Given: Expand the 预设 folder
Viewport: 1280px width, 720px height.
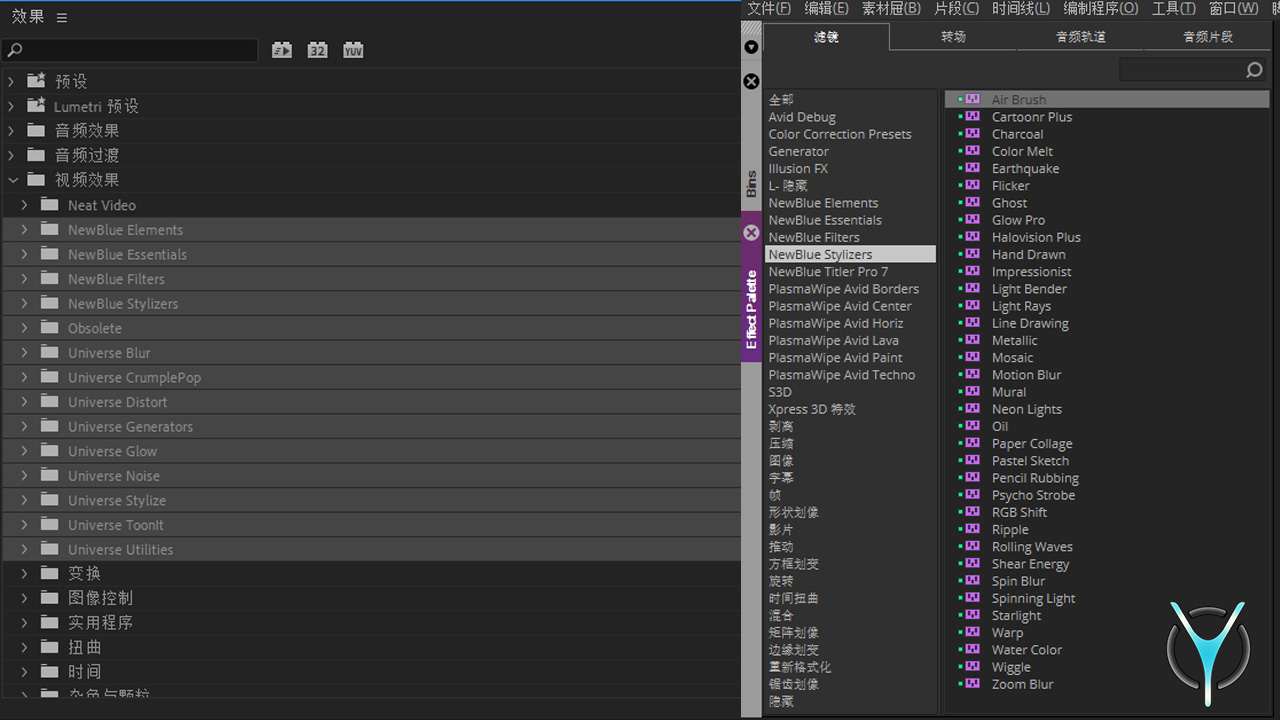Looking at the screenshot, I should [11, 81].
